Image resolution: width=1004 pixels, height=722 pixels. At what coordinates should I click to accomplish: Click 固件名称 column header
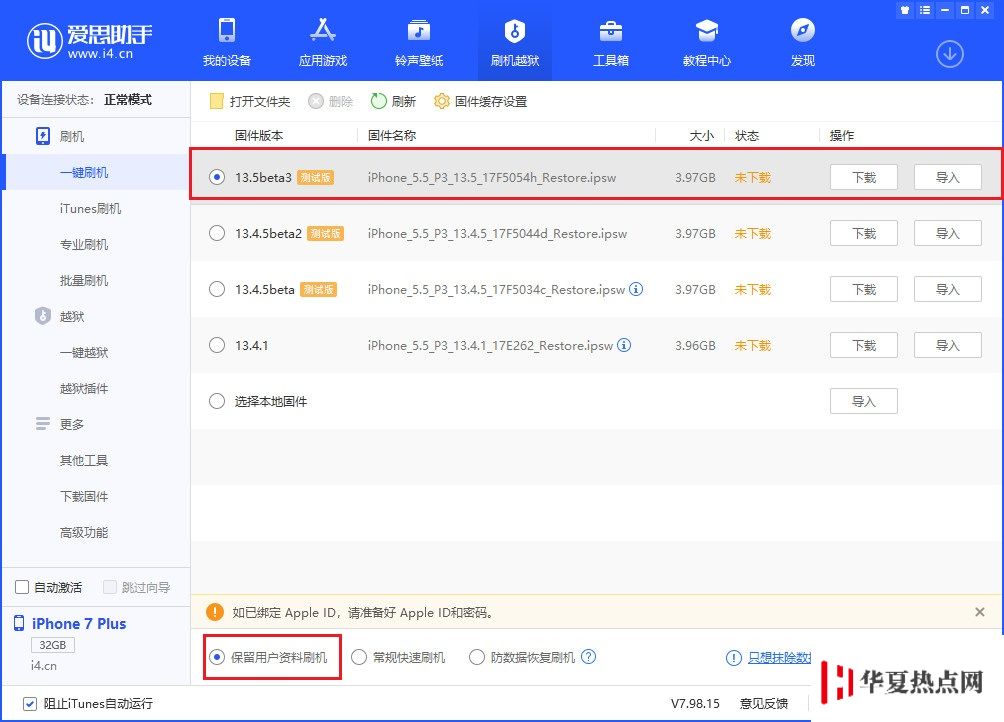[392, 136]
